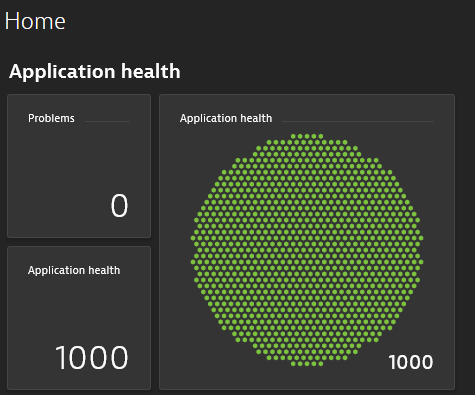The width and height of the screenshot is (475, 395).
Task: Open the Application health honeycomb chart
Action: [x=307, y=250]
